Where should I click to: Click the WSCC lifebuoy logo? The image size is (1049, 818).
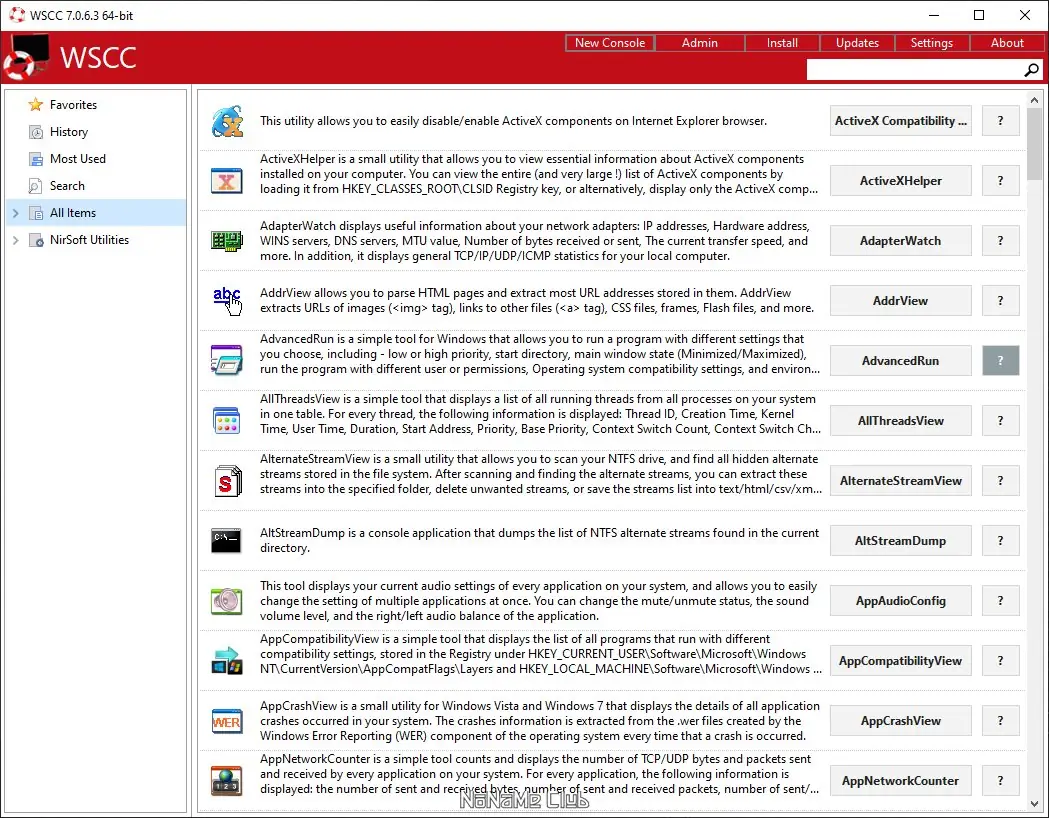[27, 57]
